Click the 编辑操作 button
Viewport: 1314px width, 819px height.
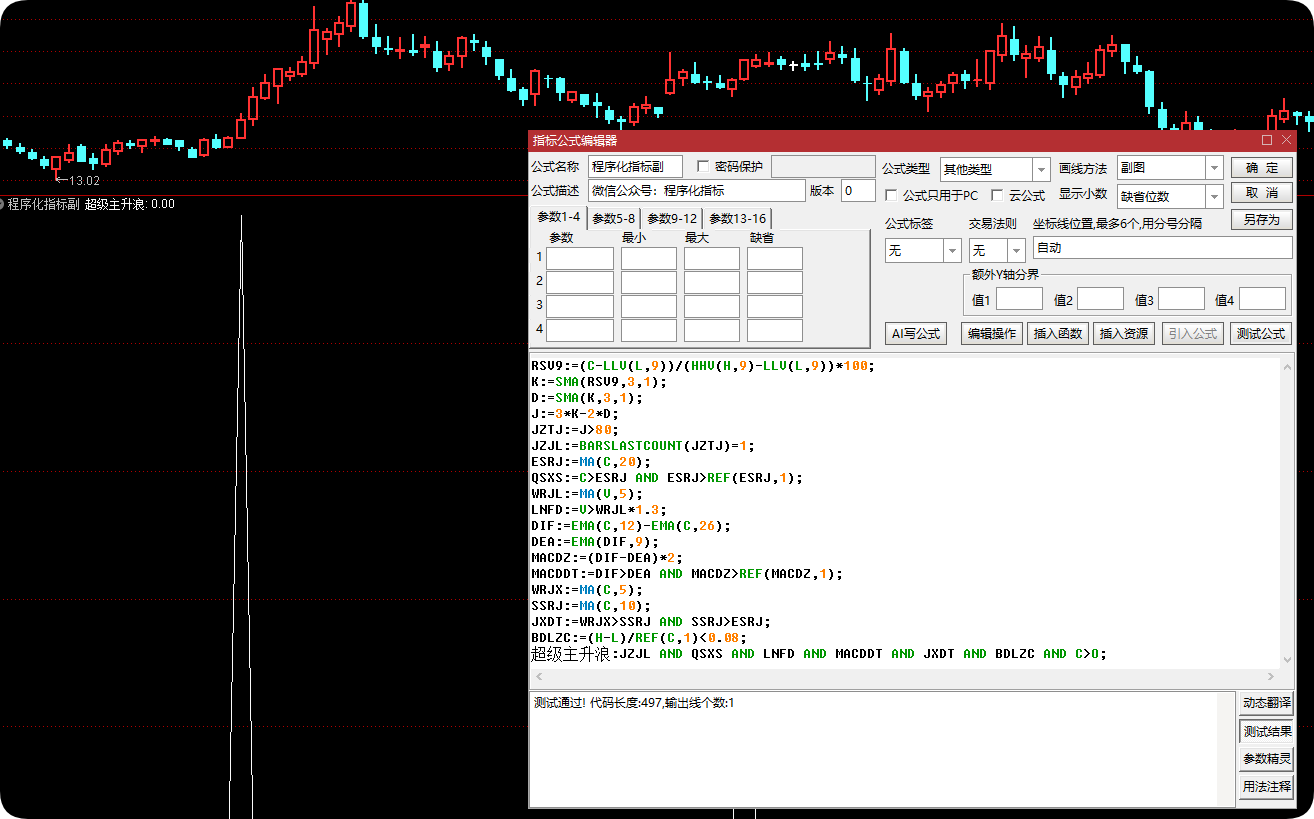[991, 333]
